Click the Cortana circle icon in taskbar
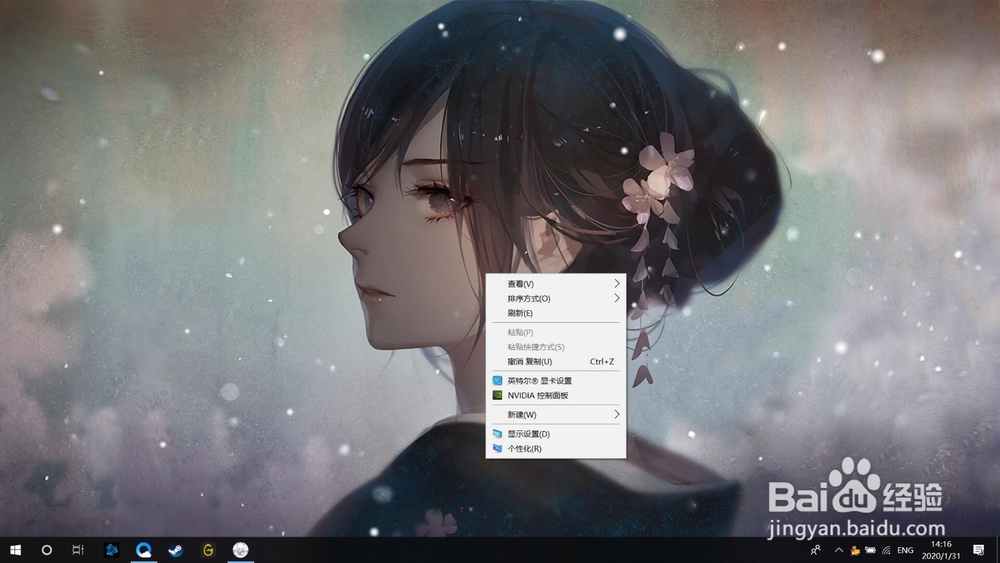 (47, 550)
